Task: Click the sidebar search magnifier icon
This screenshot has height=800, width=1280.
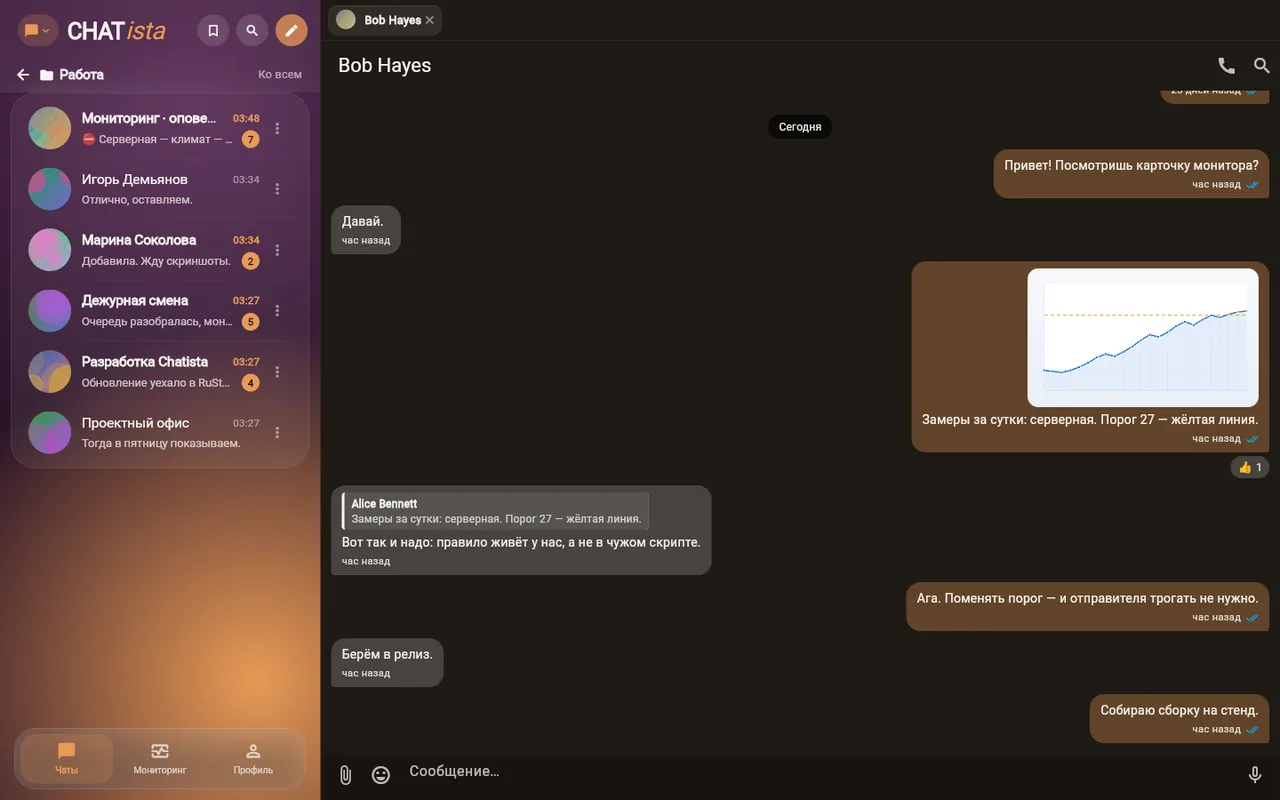Action: [x=252, y=31]
